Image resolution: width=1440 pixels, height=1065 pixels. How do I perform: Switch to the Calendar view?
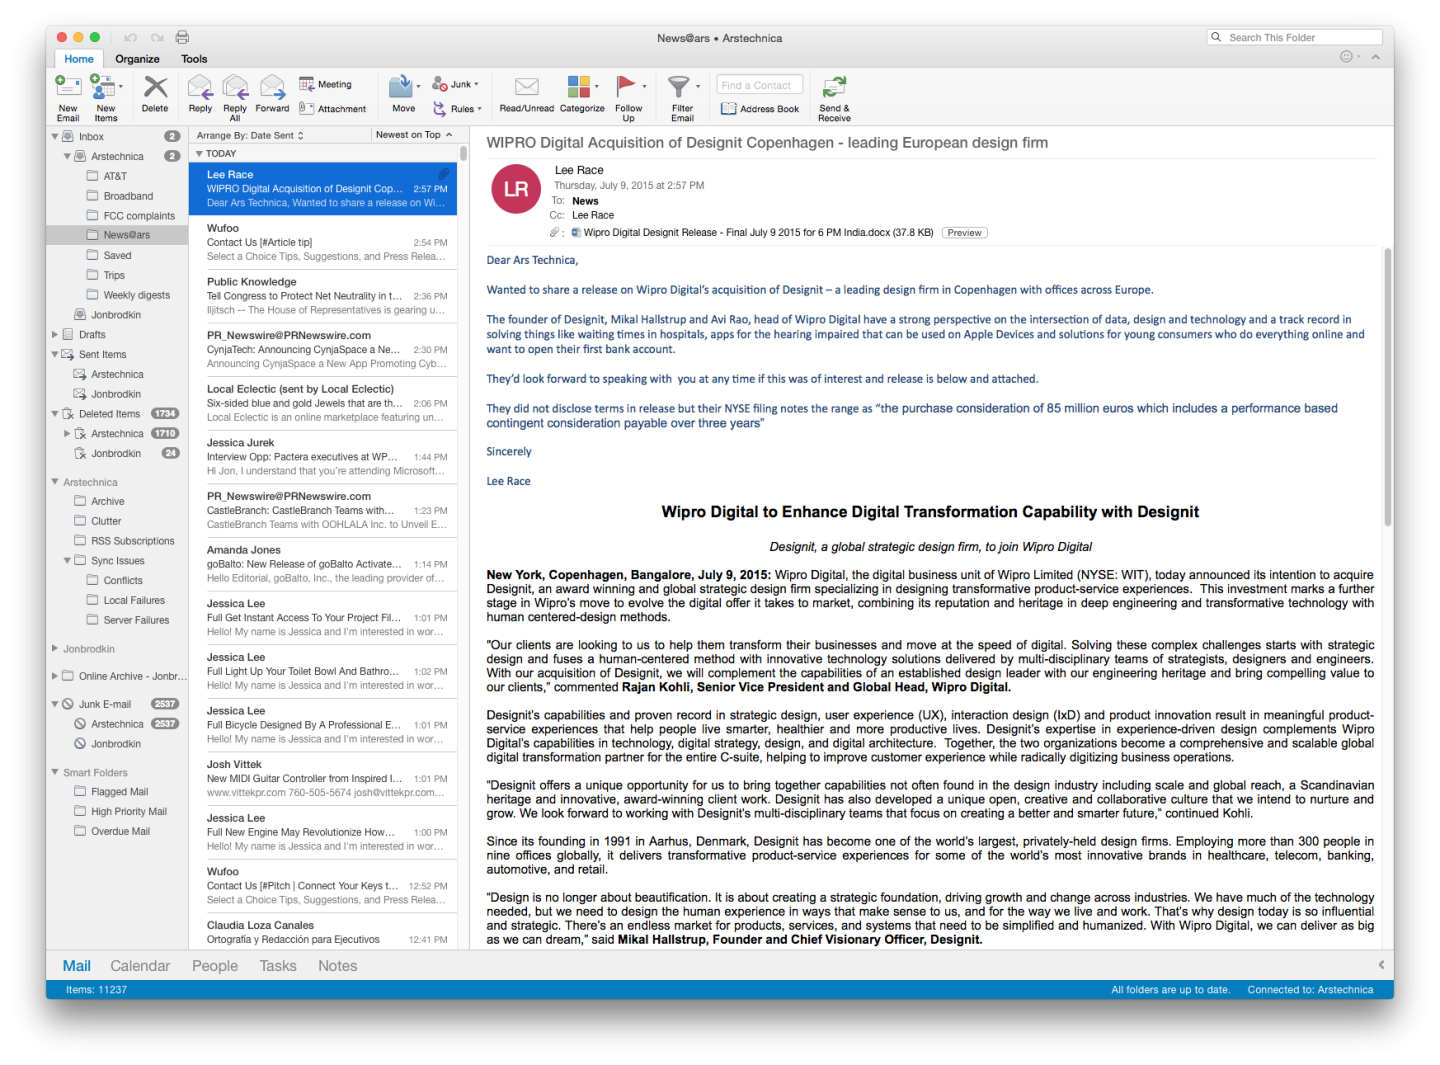click(x=140, y=965)
